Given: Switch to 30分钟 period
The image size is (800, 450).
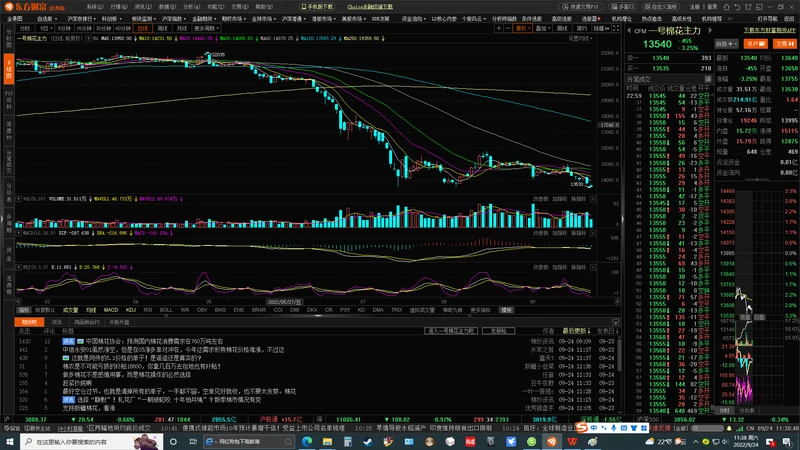Looking at the screenshot, I should tap(104, 29).
